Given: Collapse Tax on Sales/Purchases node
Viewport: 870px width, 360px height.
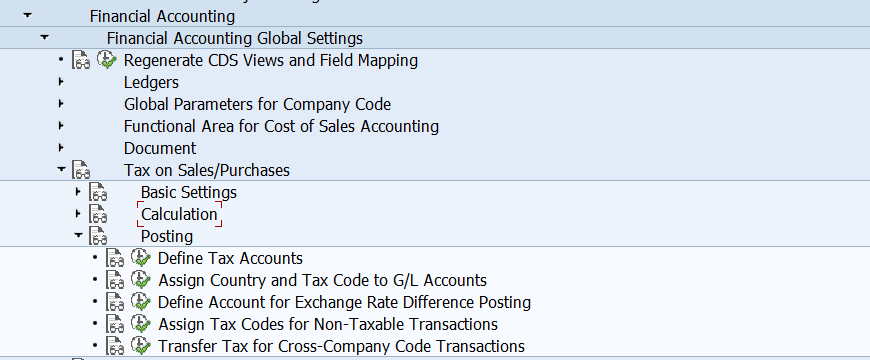Looking at the screenshot, I should (x=61, y=169).
